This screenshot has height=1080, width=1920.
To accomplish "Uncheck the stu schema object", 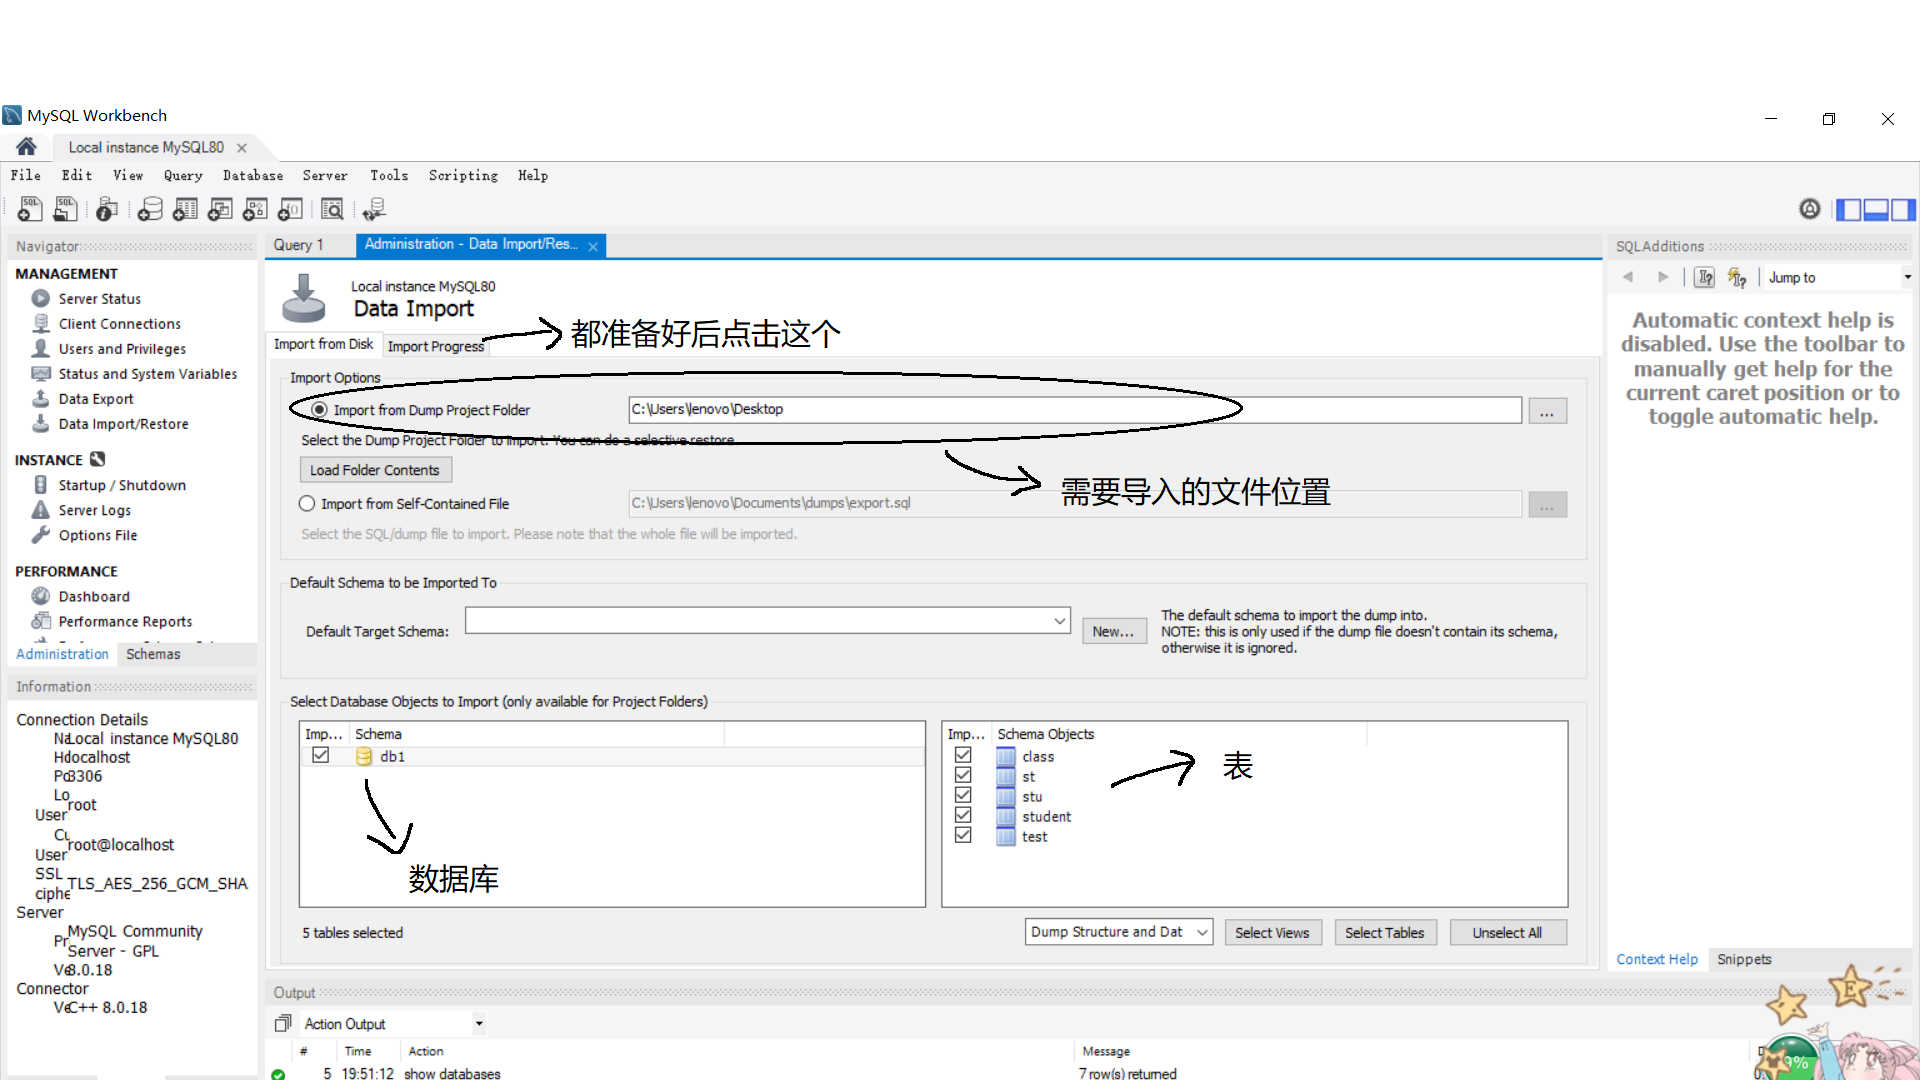I will pyautogui.click(x=963, y=795).
